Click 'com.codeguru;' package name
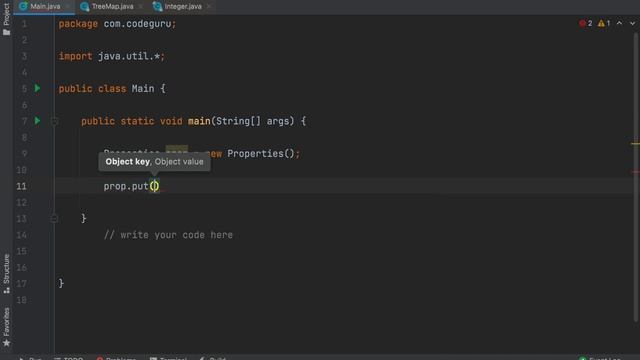Screen dimensions: 640x360 pyautogui.click(x=140, y=24)
